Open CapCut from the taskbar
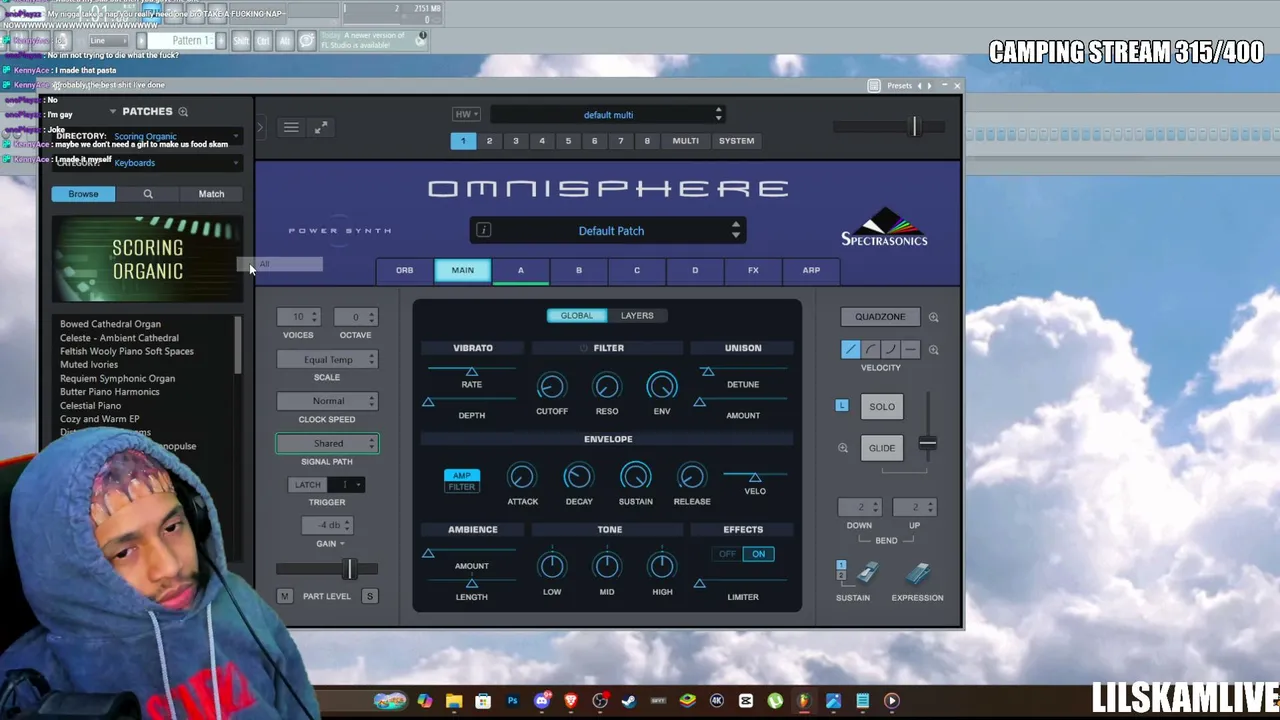This screenshot has width=1280, height=720. click(x=746, y=701)
